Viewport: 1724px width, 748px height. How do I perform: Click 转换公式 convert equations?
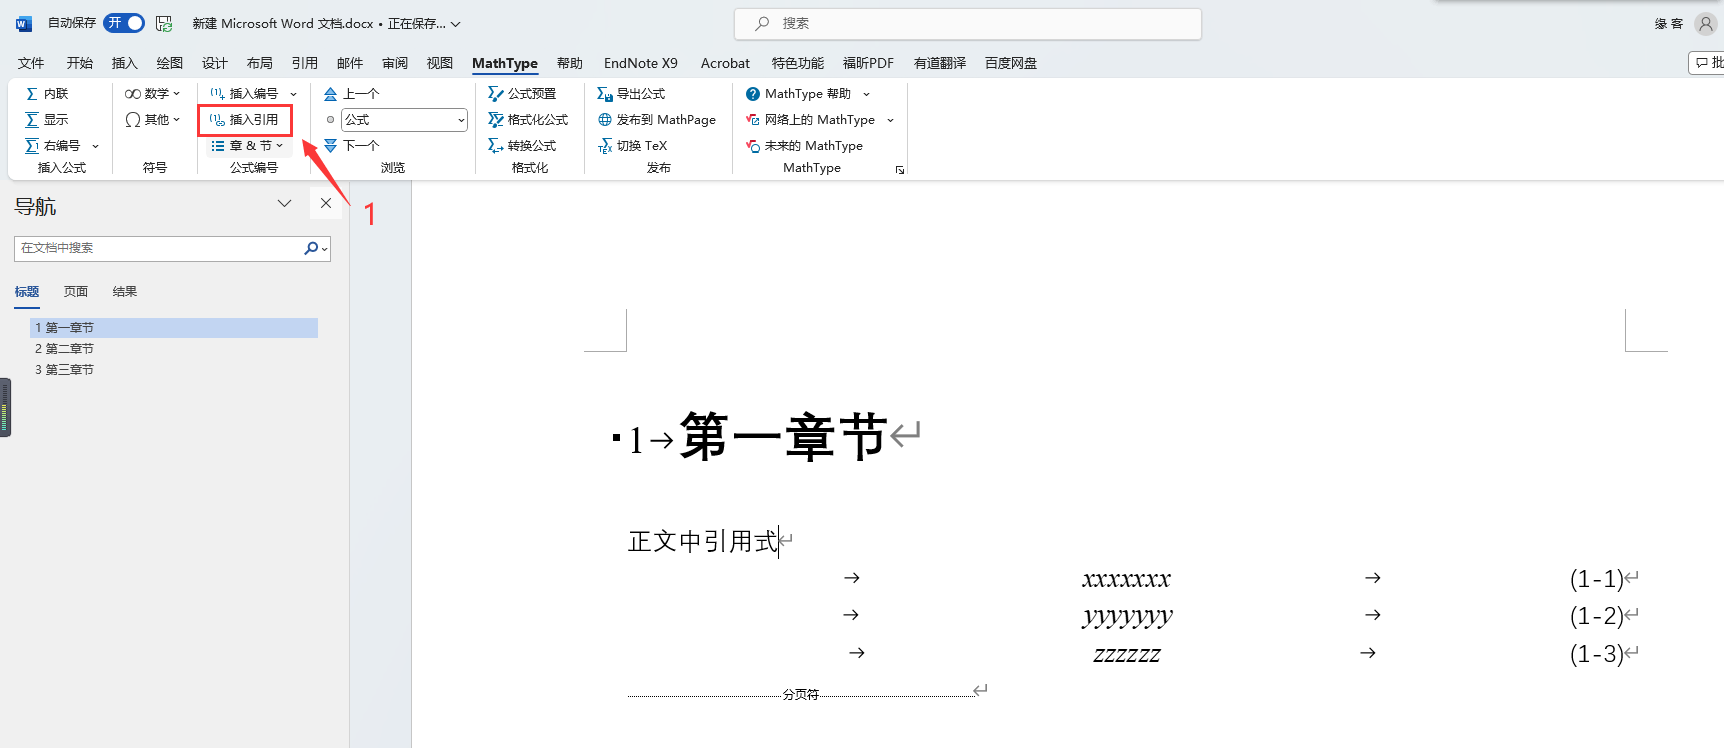pos(522,146)
